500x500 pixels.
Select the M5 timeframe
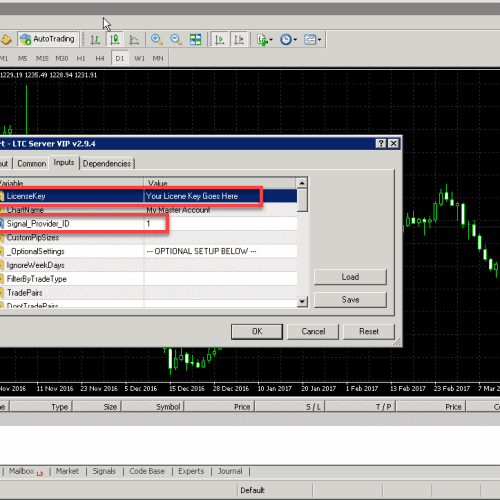pyautogui.click(x=23, y=58)
